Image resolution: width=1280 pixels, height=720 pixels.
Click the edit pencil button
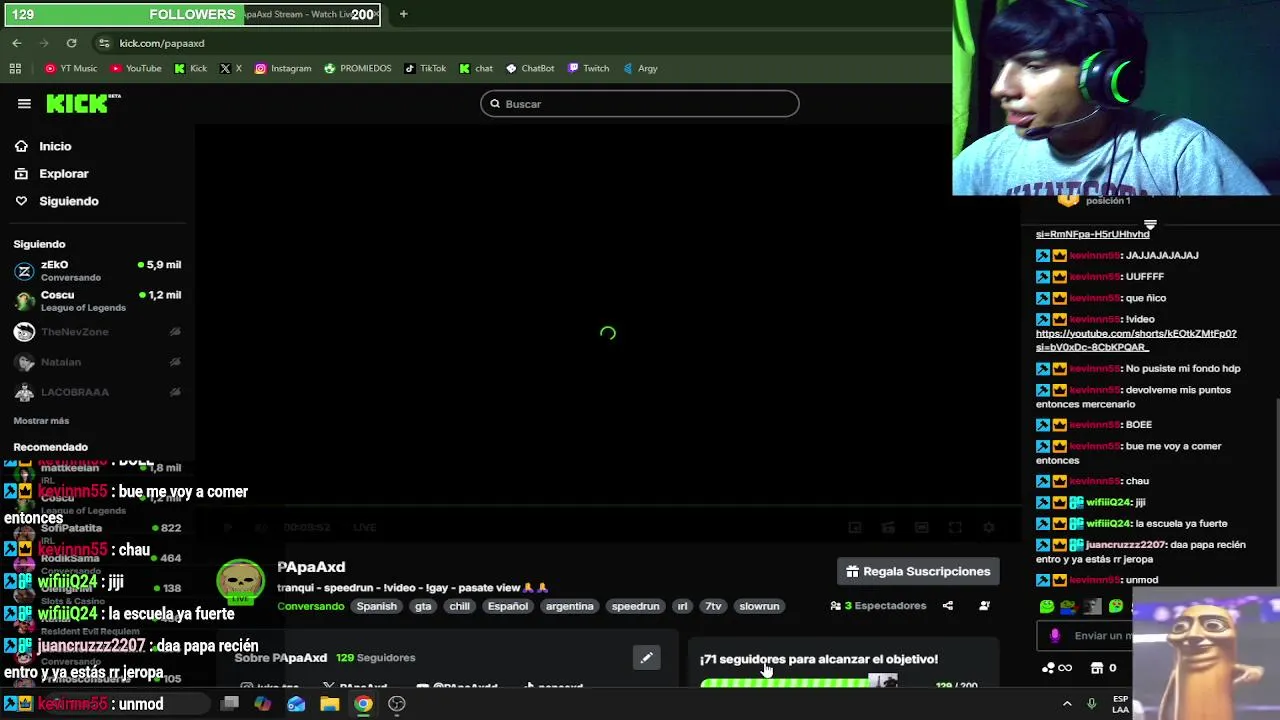pyautogui.click(x=647, y=658)
